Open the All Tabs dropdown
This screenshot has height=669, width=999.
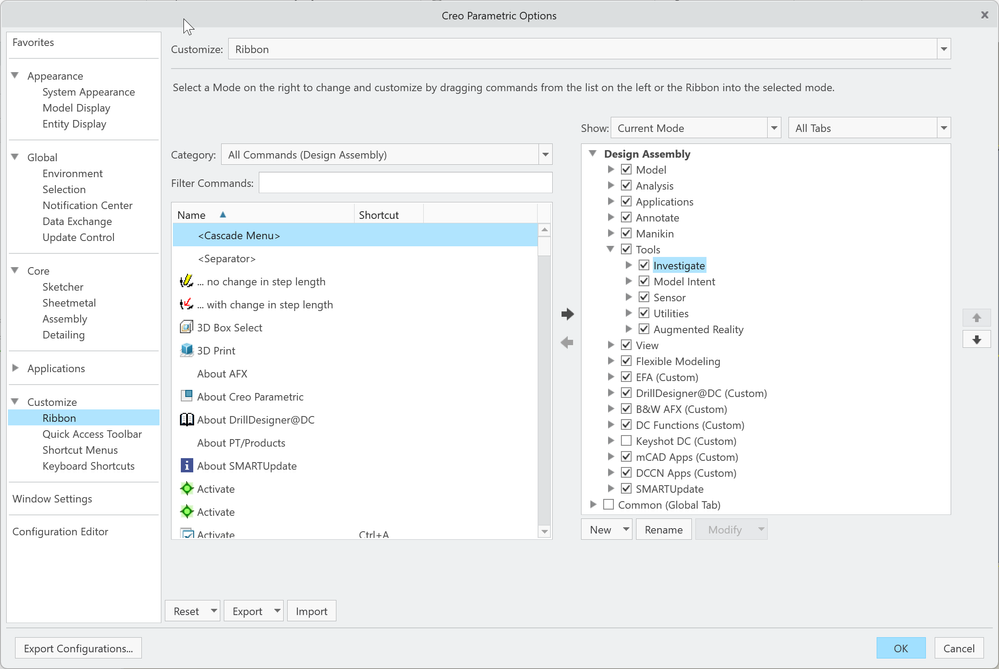click(943, 128)
